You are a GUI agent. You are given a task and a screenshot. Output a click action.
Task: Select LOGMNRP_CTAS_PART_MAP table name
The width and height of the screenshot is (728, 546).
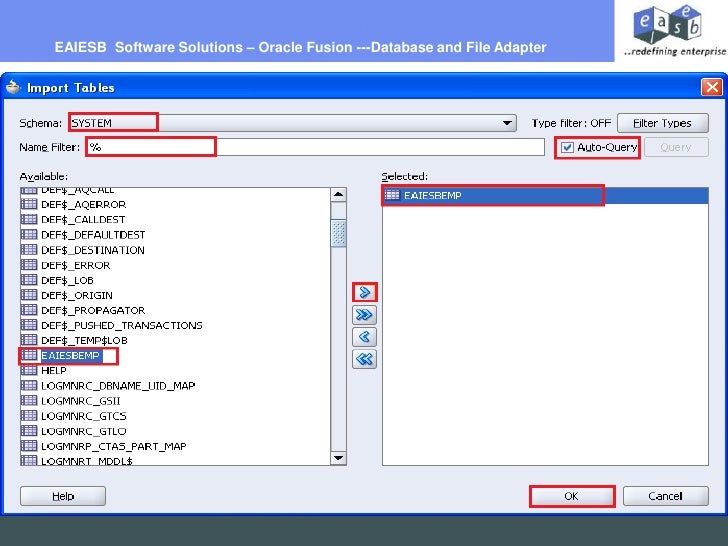(114, 446)
